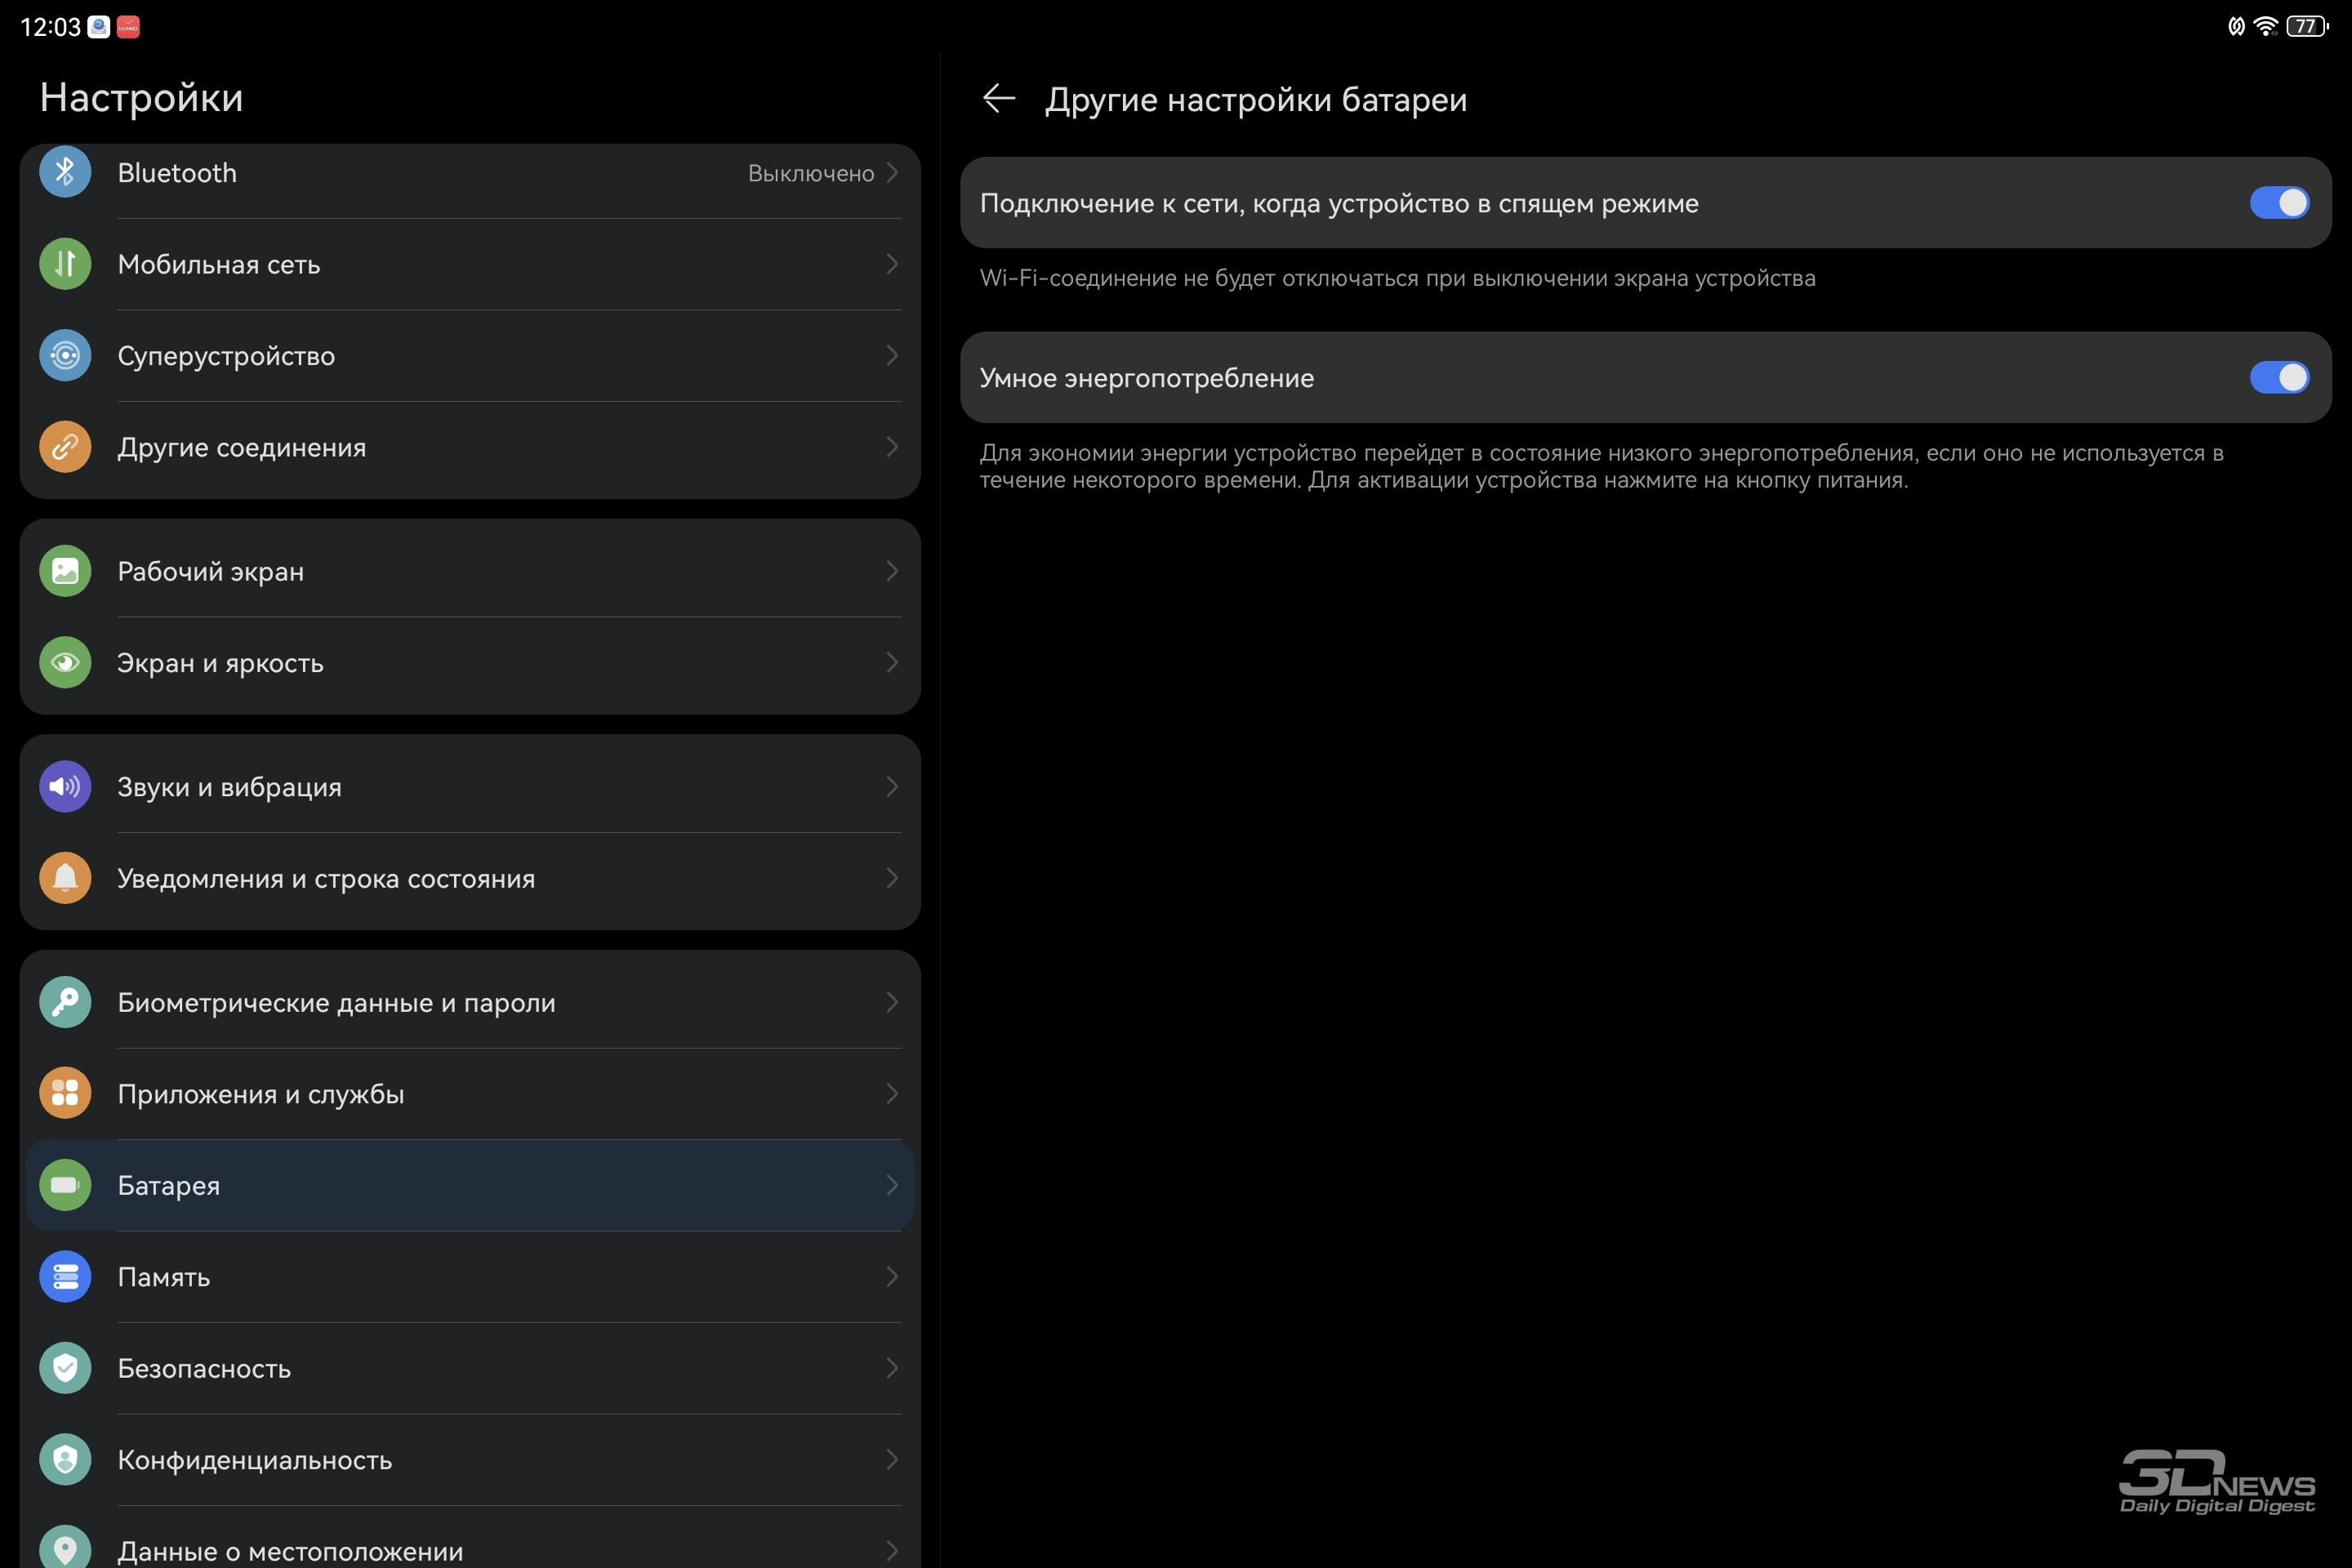Open Рабочий экран via its chevron
Viewport: 2352px width, 1568px height.
click(x=892, y=571)
